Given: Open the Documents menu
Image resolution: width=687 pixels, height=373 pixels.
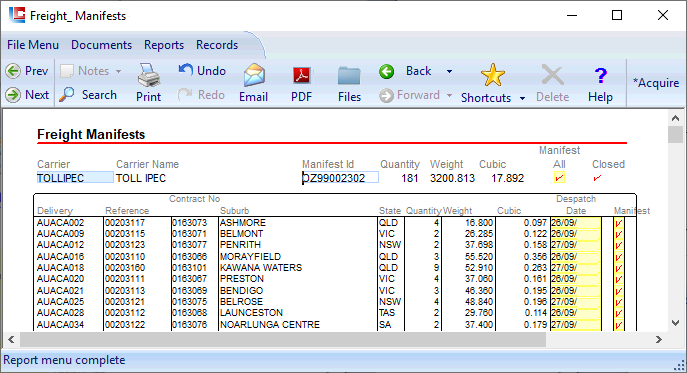Looking at the screenshot, I should pos(101,45).
